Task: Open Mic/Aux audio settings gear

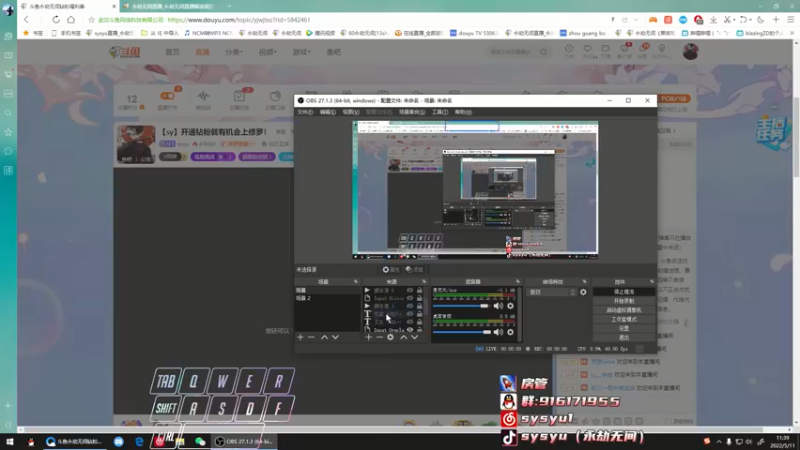Action: point(510,306)
